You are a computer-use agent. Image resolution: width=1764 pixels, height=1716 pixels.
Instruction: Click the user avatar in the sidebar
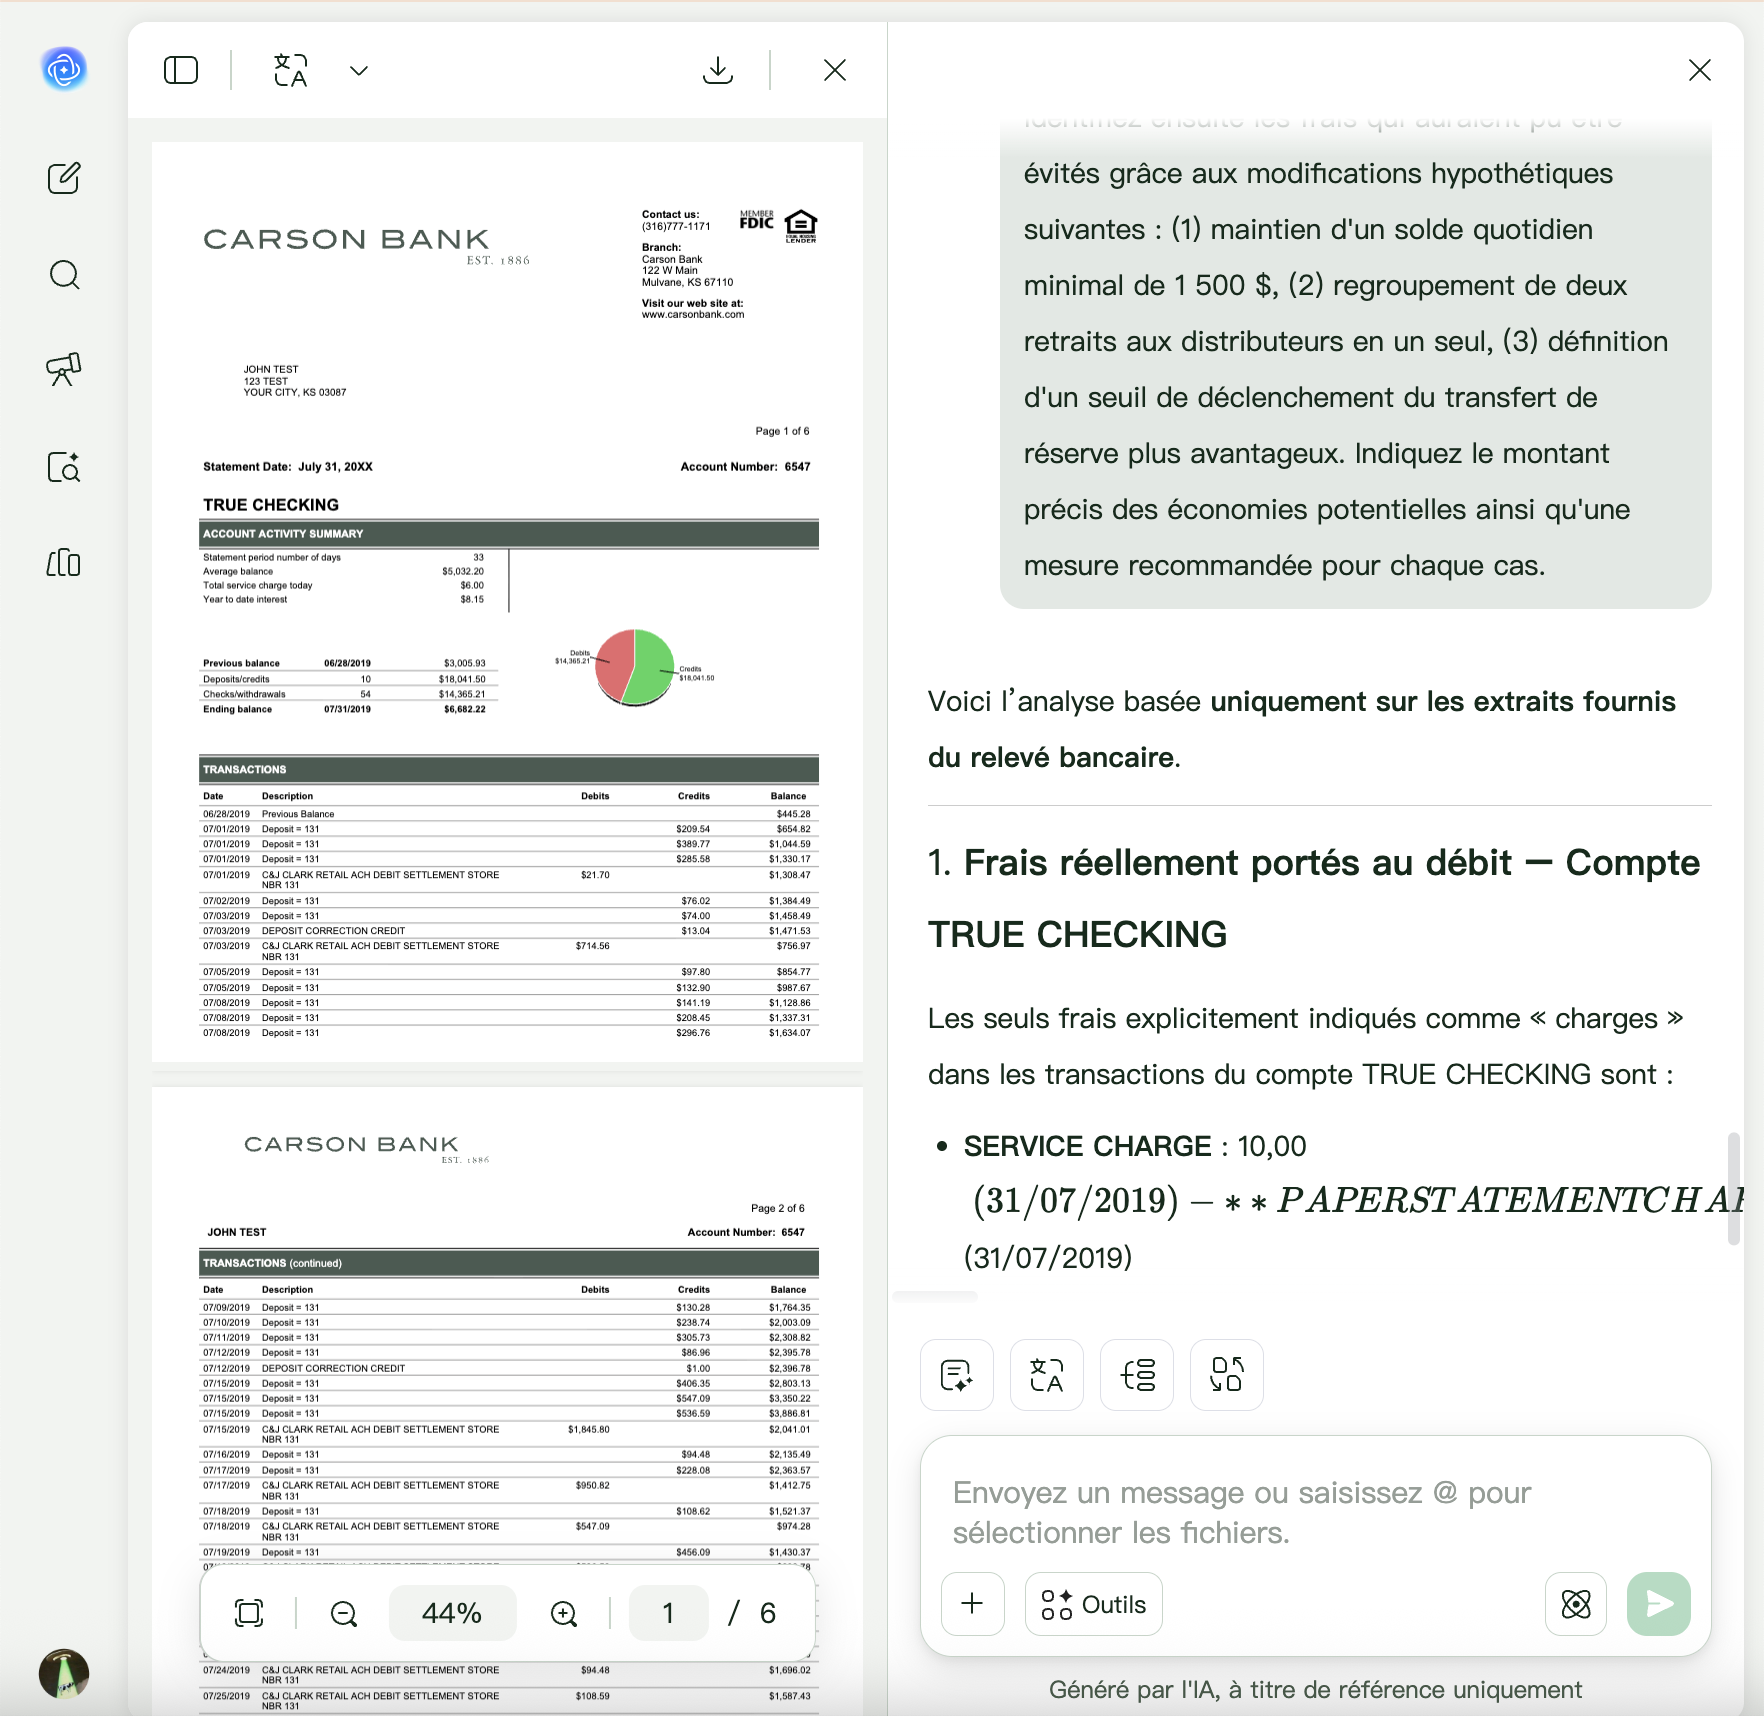[x=64, y=1673]
